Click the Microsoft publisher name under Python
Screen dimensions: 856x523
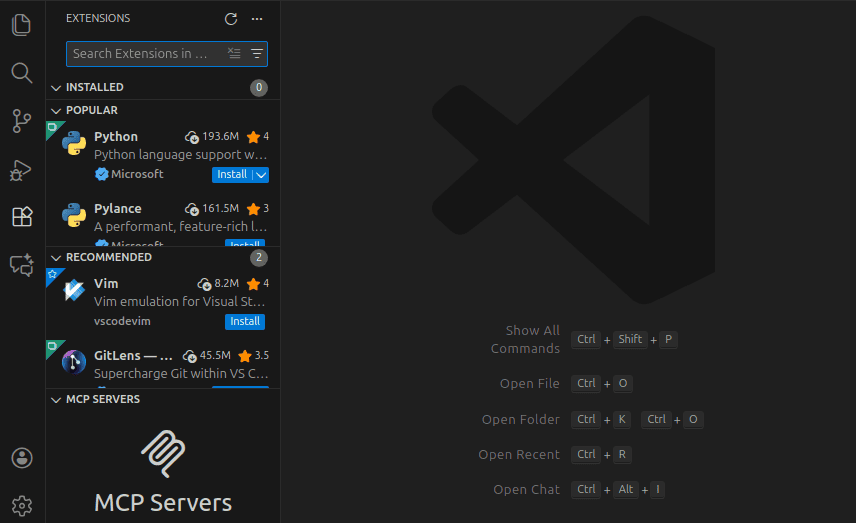137,174
